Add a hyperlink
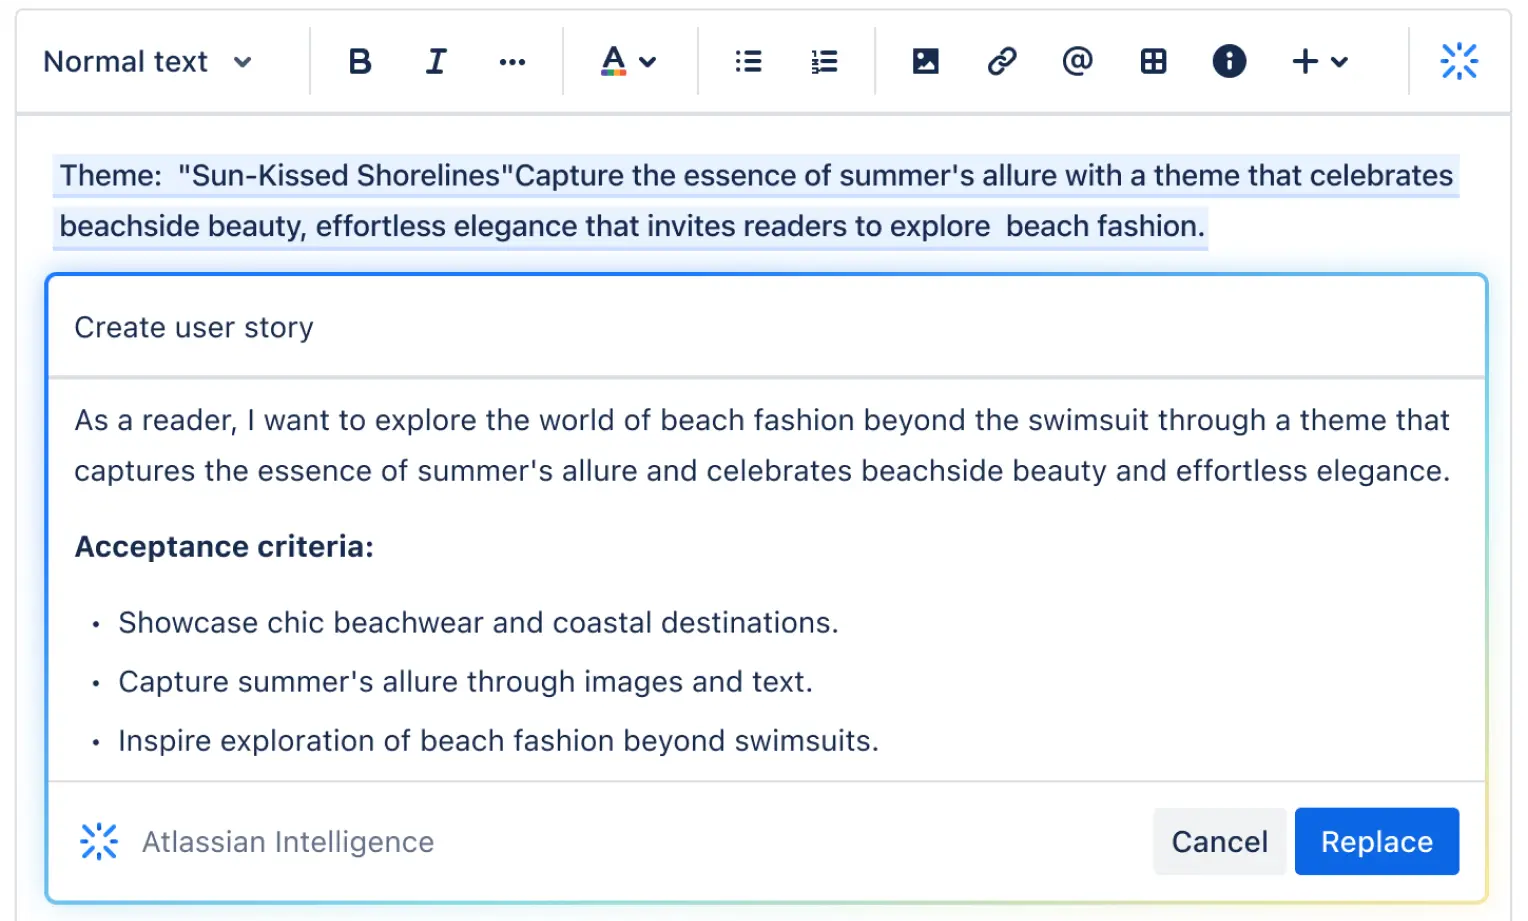1528x921 pixels. tap(1002, 62)
